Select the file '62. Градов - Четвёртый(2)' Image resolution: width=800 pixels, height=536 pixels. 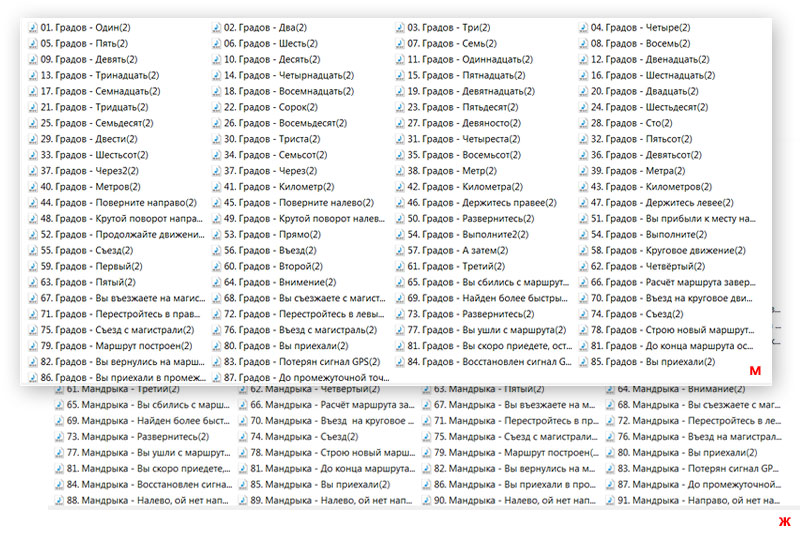642,266
